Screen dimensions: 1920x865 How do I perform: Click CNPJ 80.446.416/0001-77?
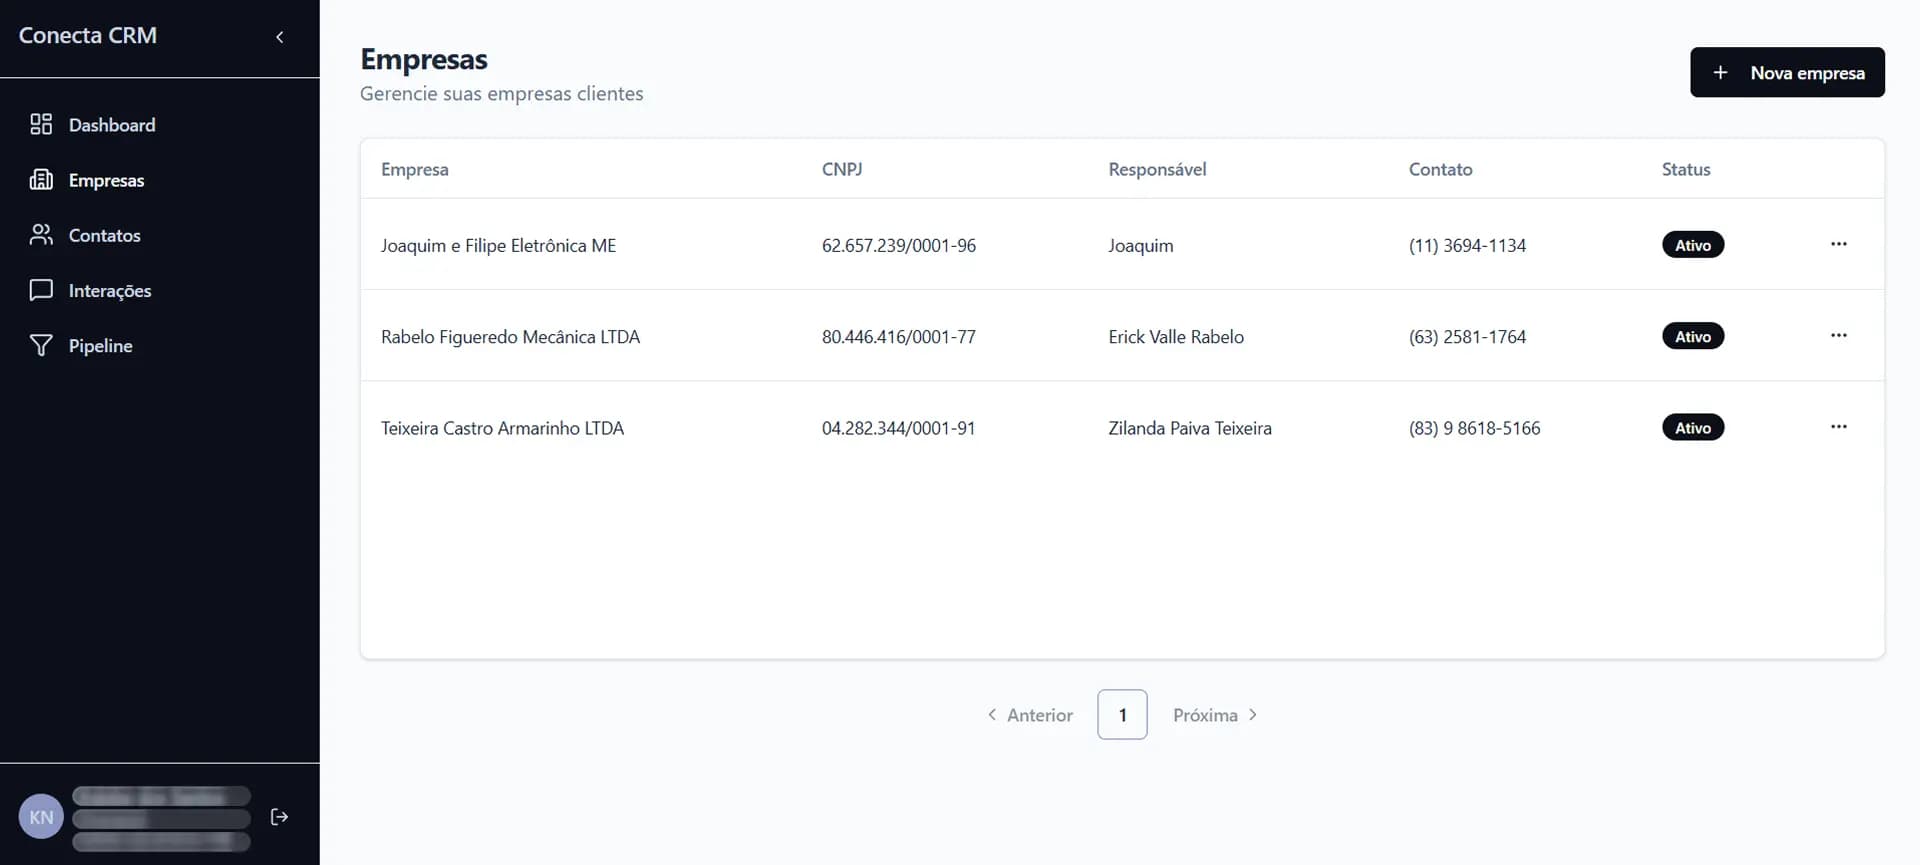pyautogui.click(x=899, y=337)
